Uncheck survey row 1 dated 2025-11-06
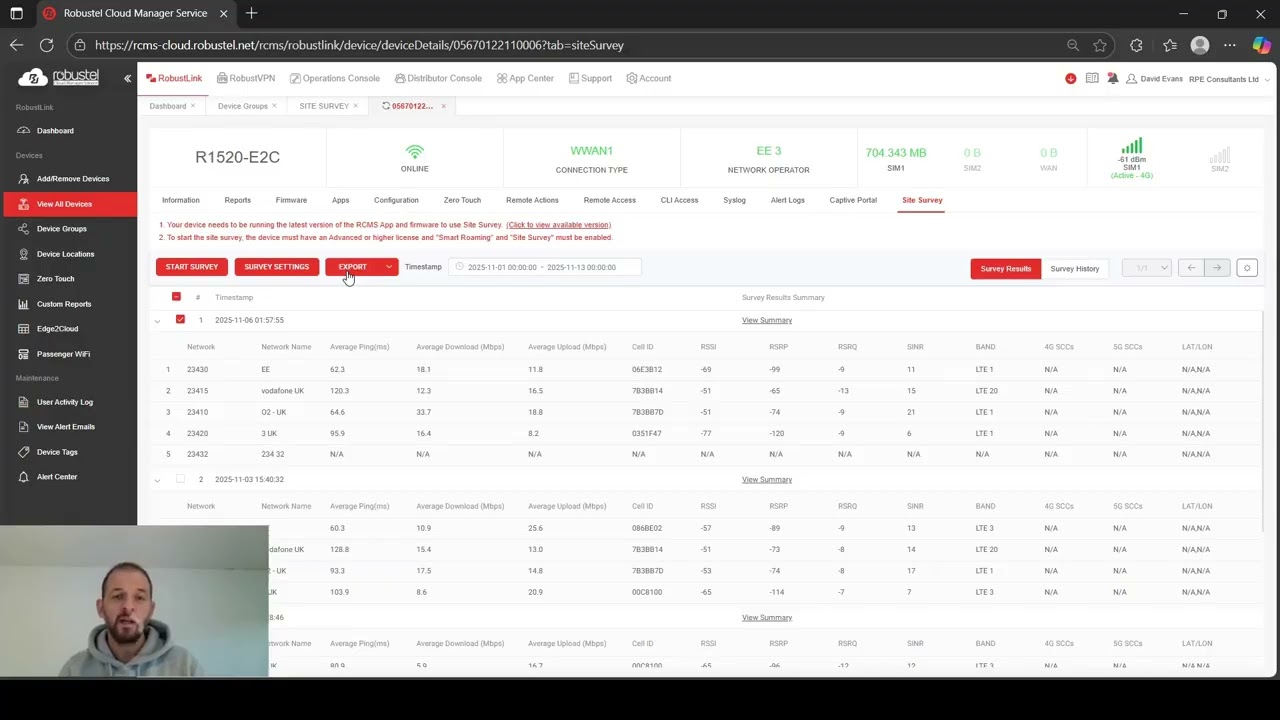Screen dimensions: 1280x720 tap(180, 320)
